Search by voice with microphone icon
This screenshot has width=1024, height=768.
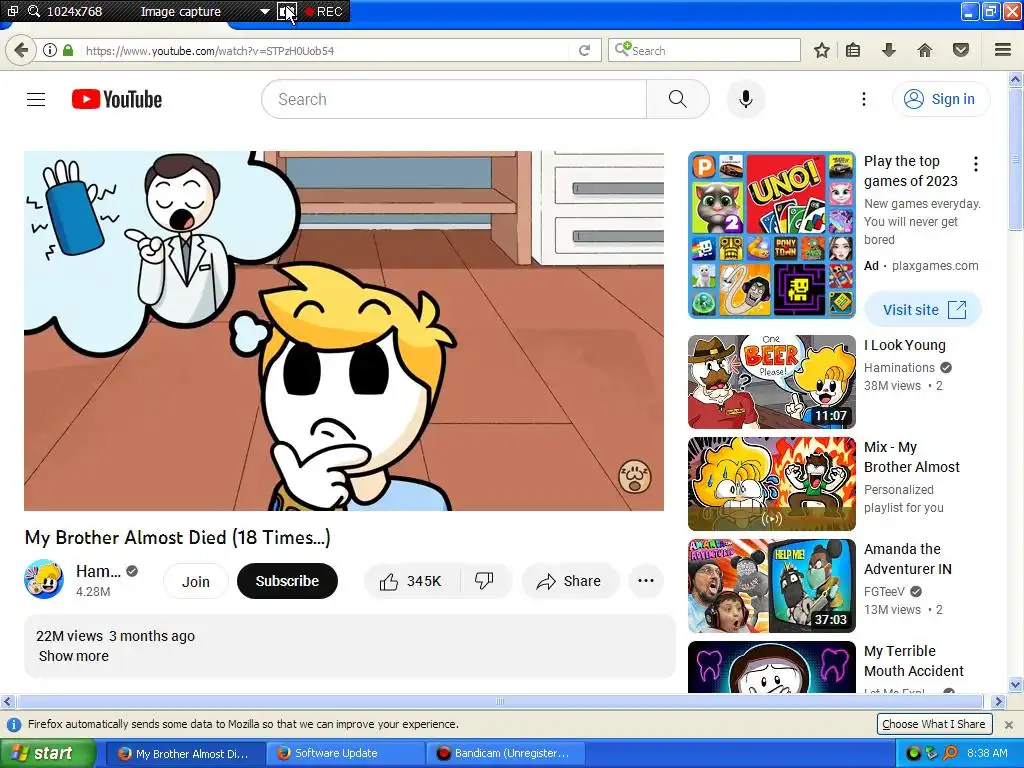(746, 99)
